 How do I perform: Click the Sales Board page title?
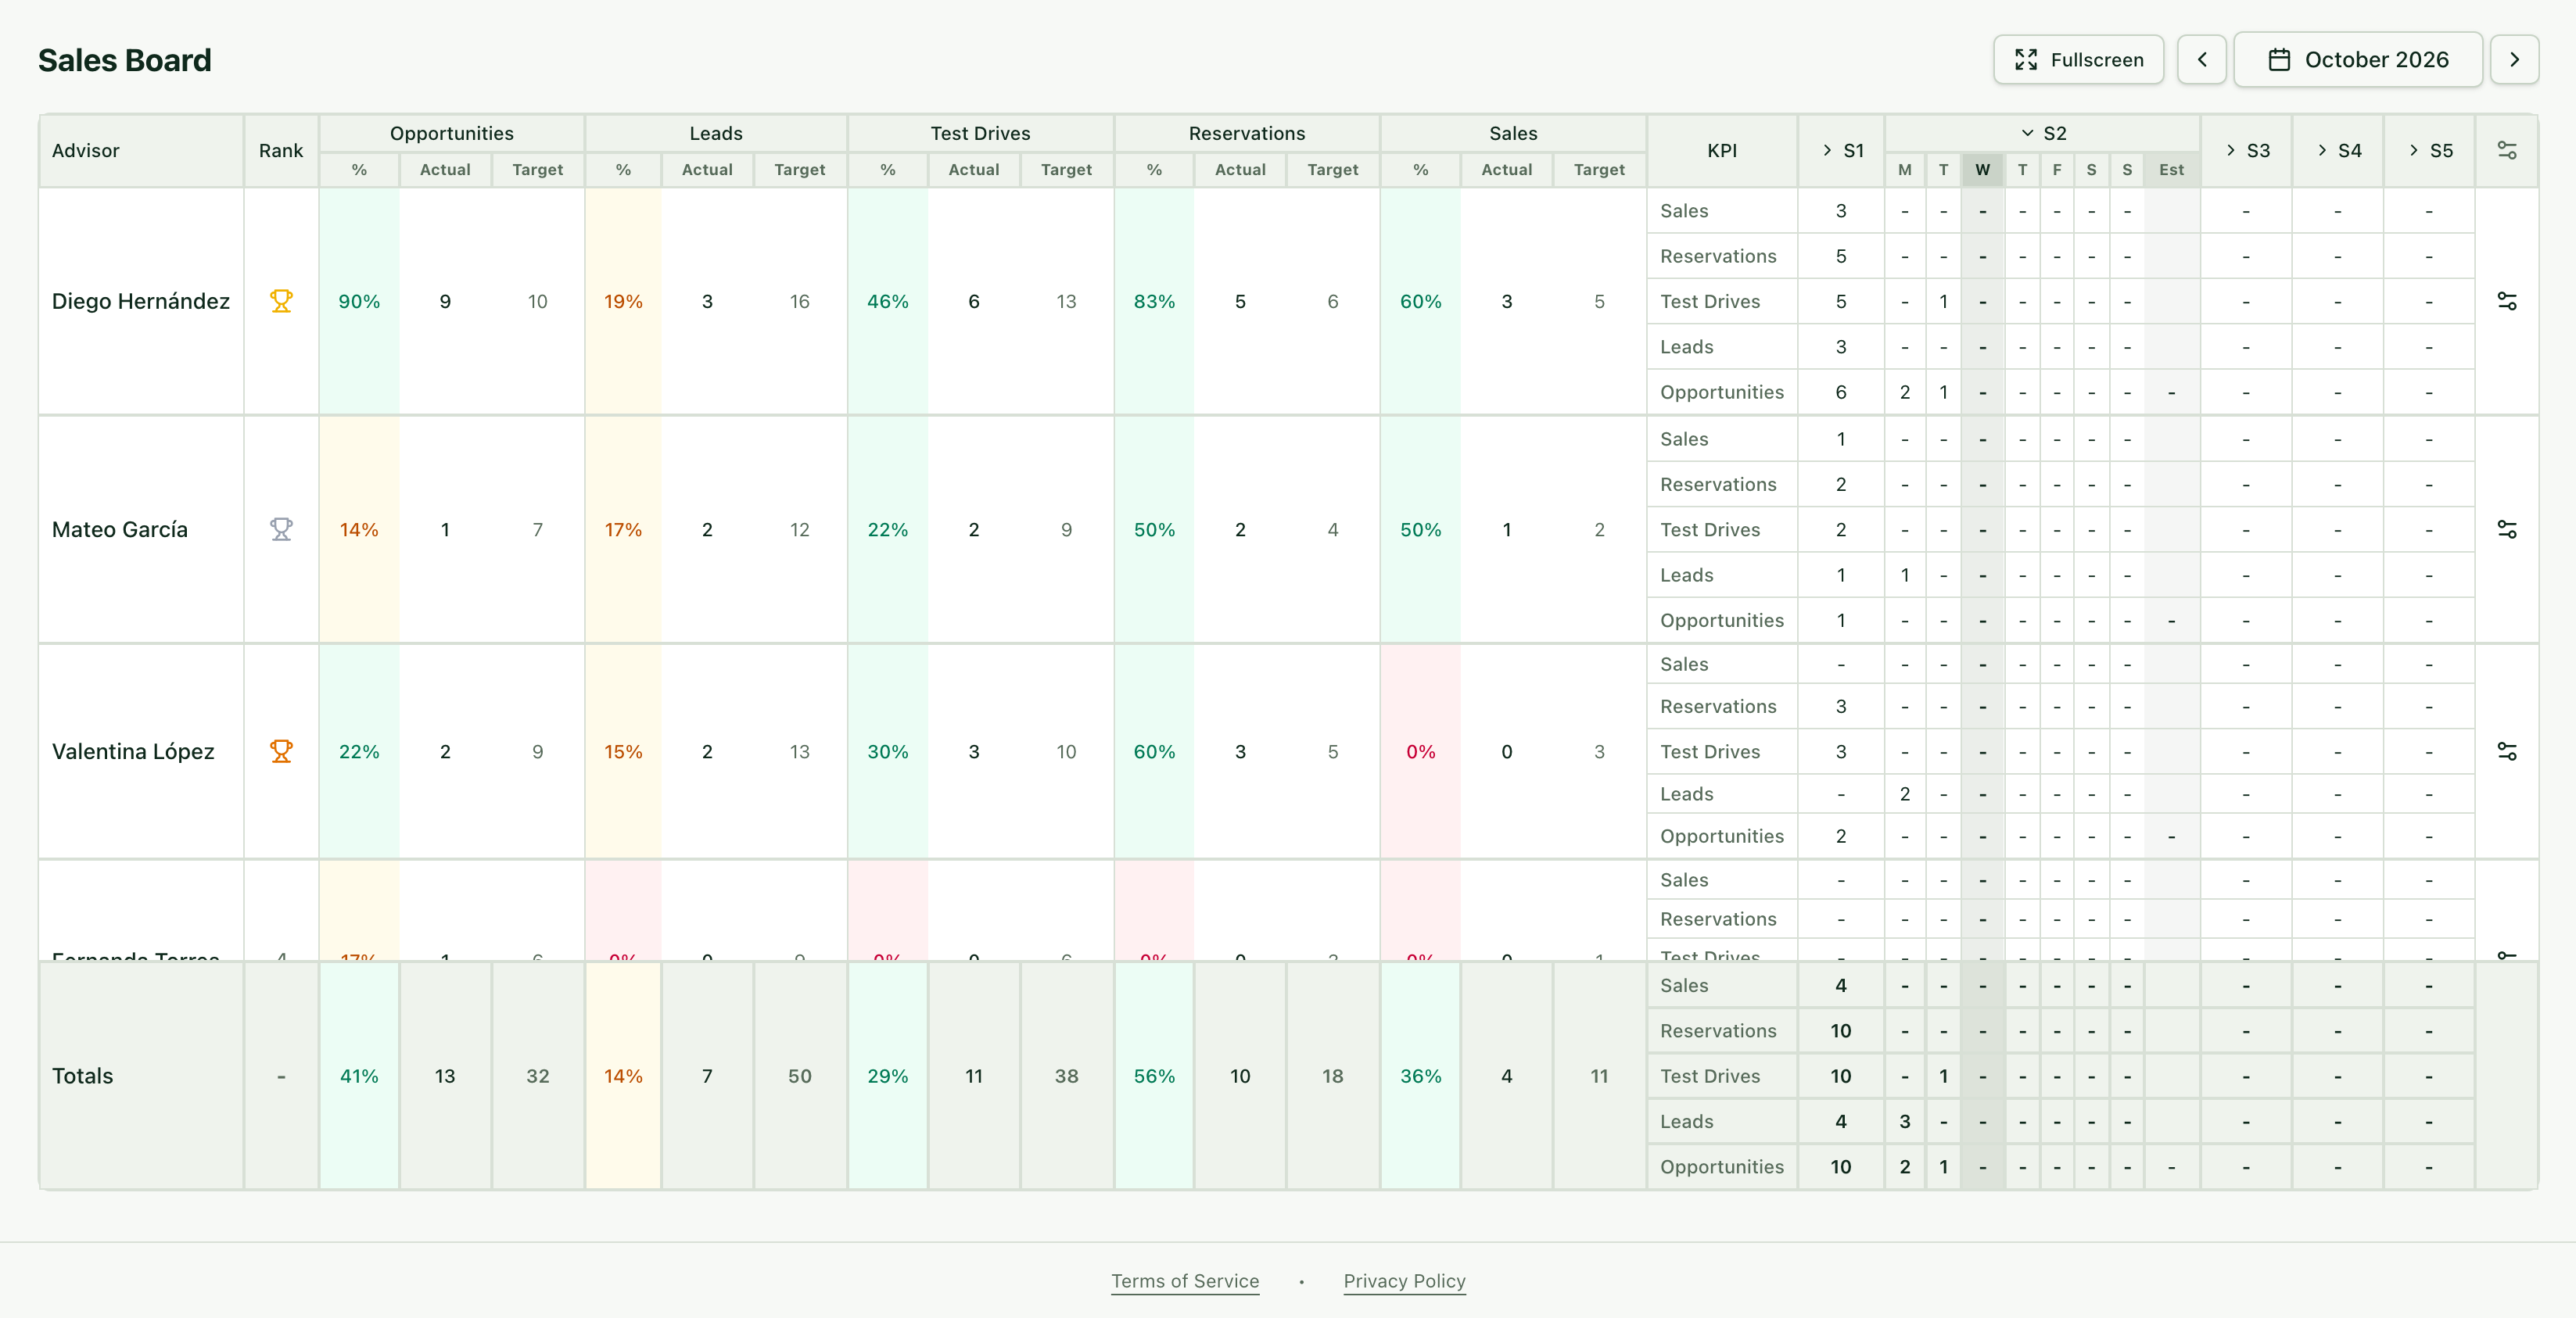125,60
